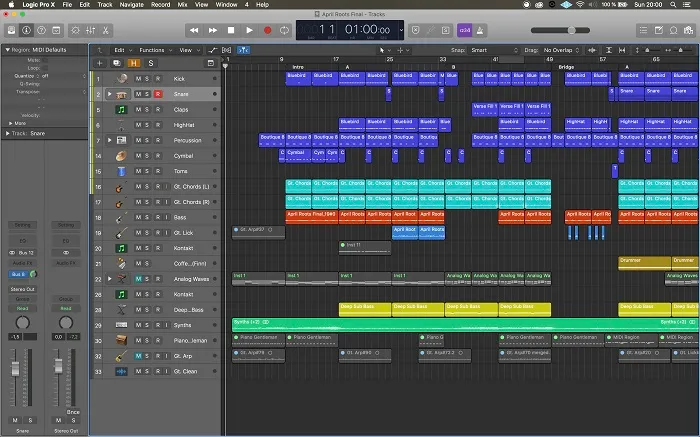700x437 pixels.
Task: Open the Mix menu
Action: click(183, 4)
